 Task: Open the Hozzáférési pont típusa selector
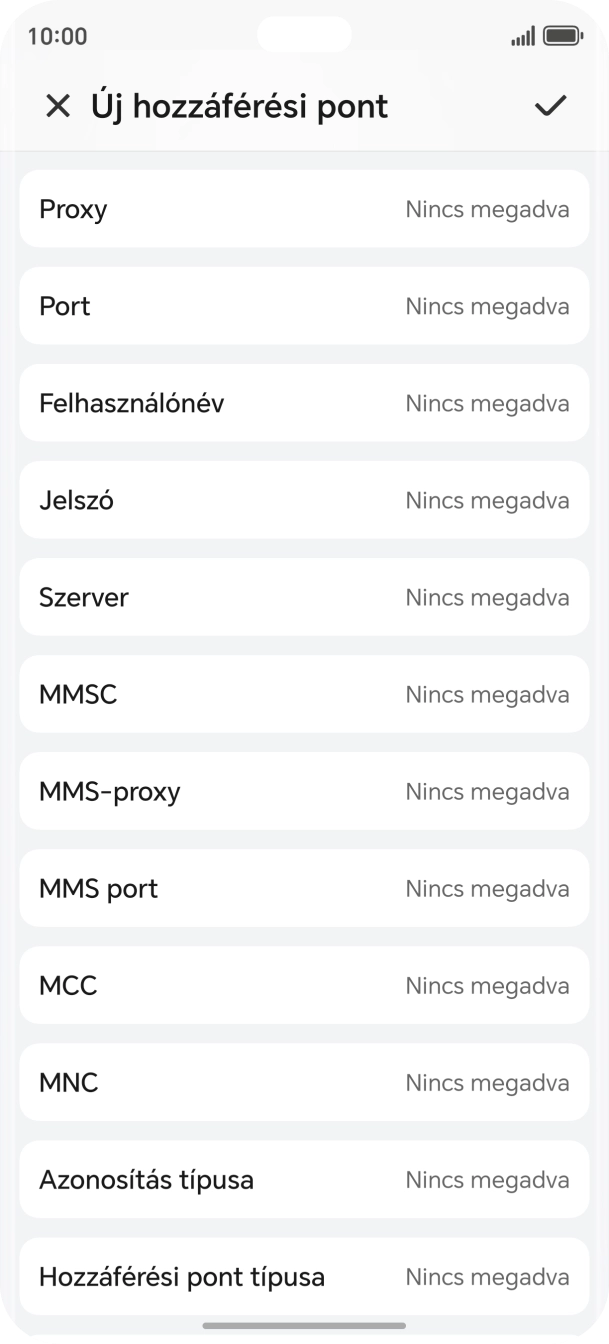coord(304,1276)
